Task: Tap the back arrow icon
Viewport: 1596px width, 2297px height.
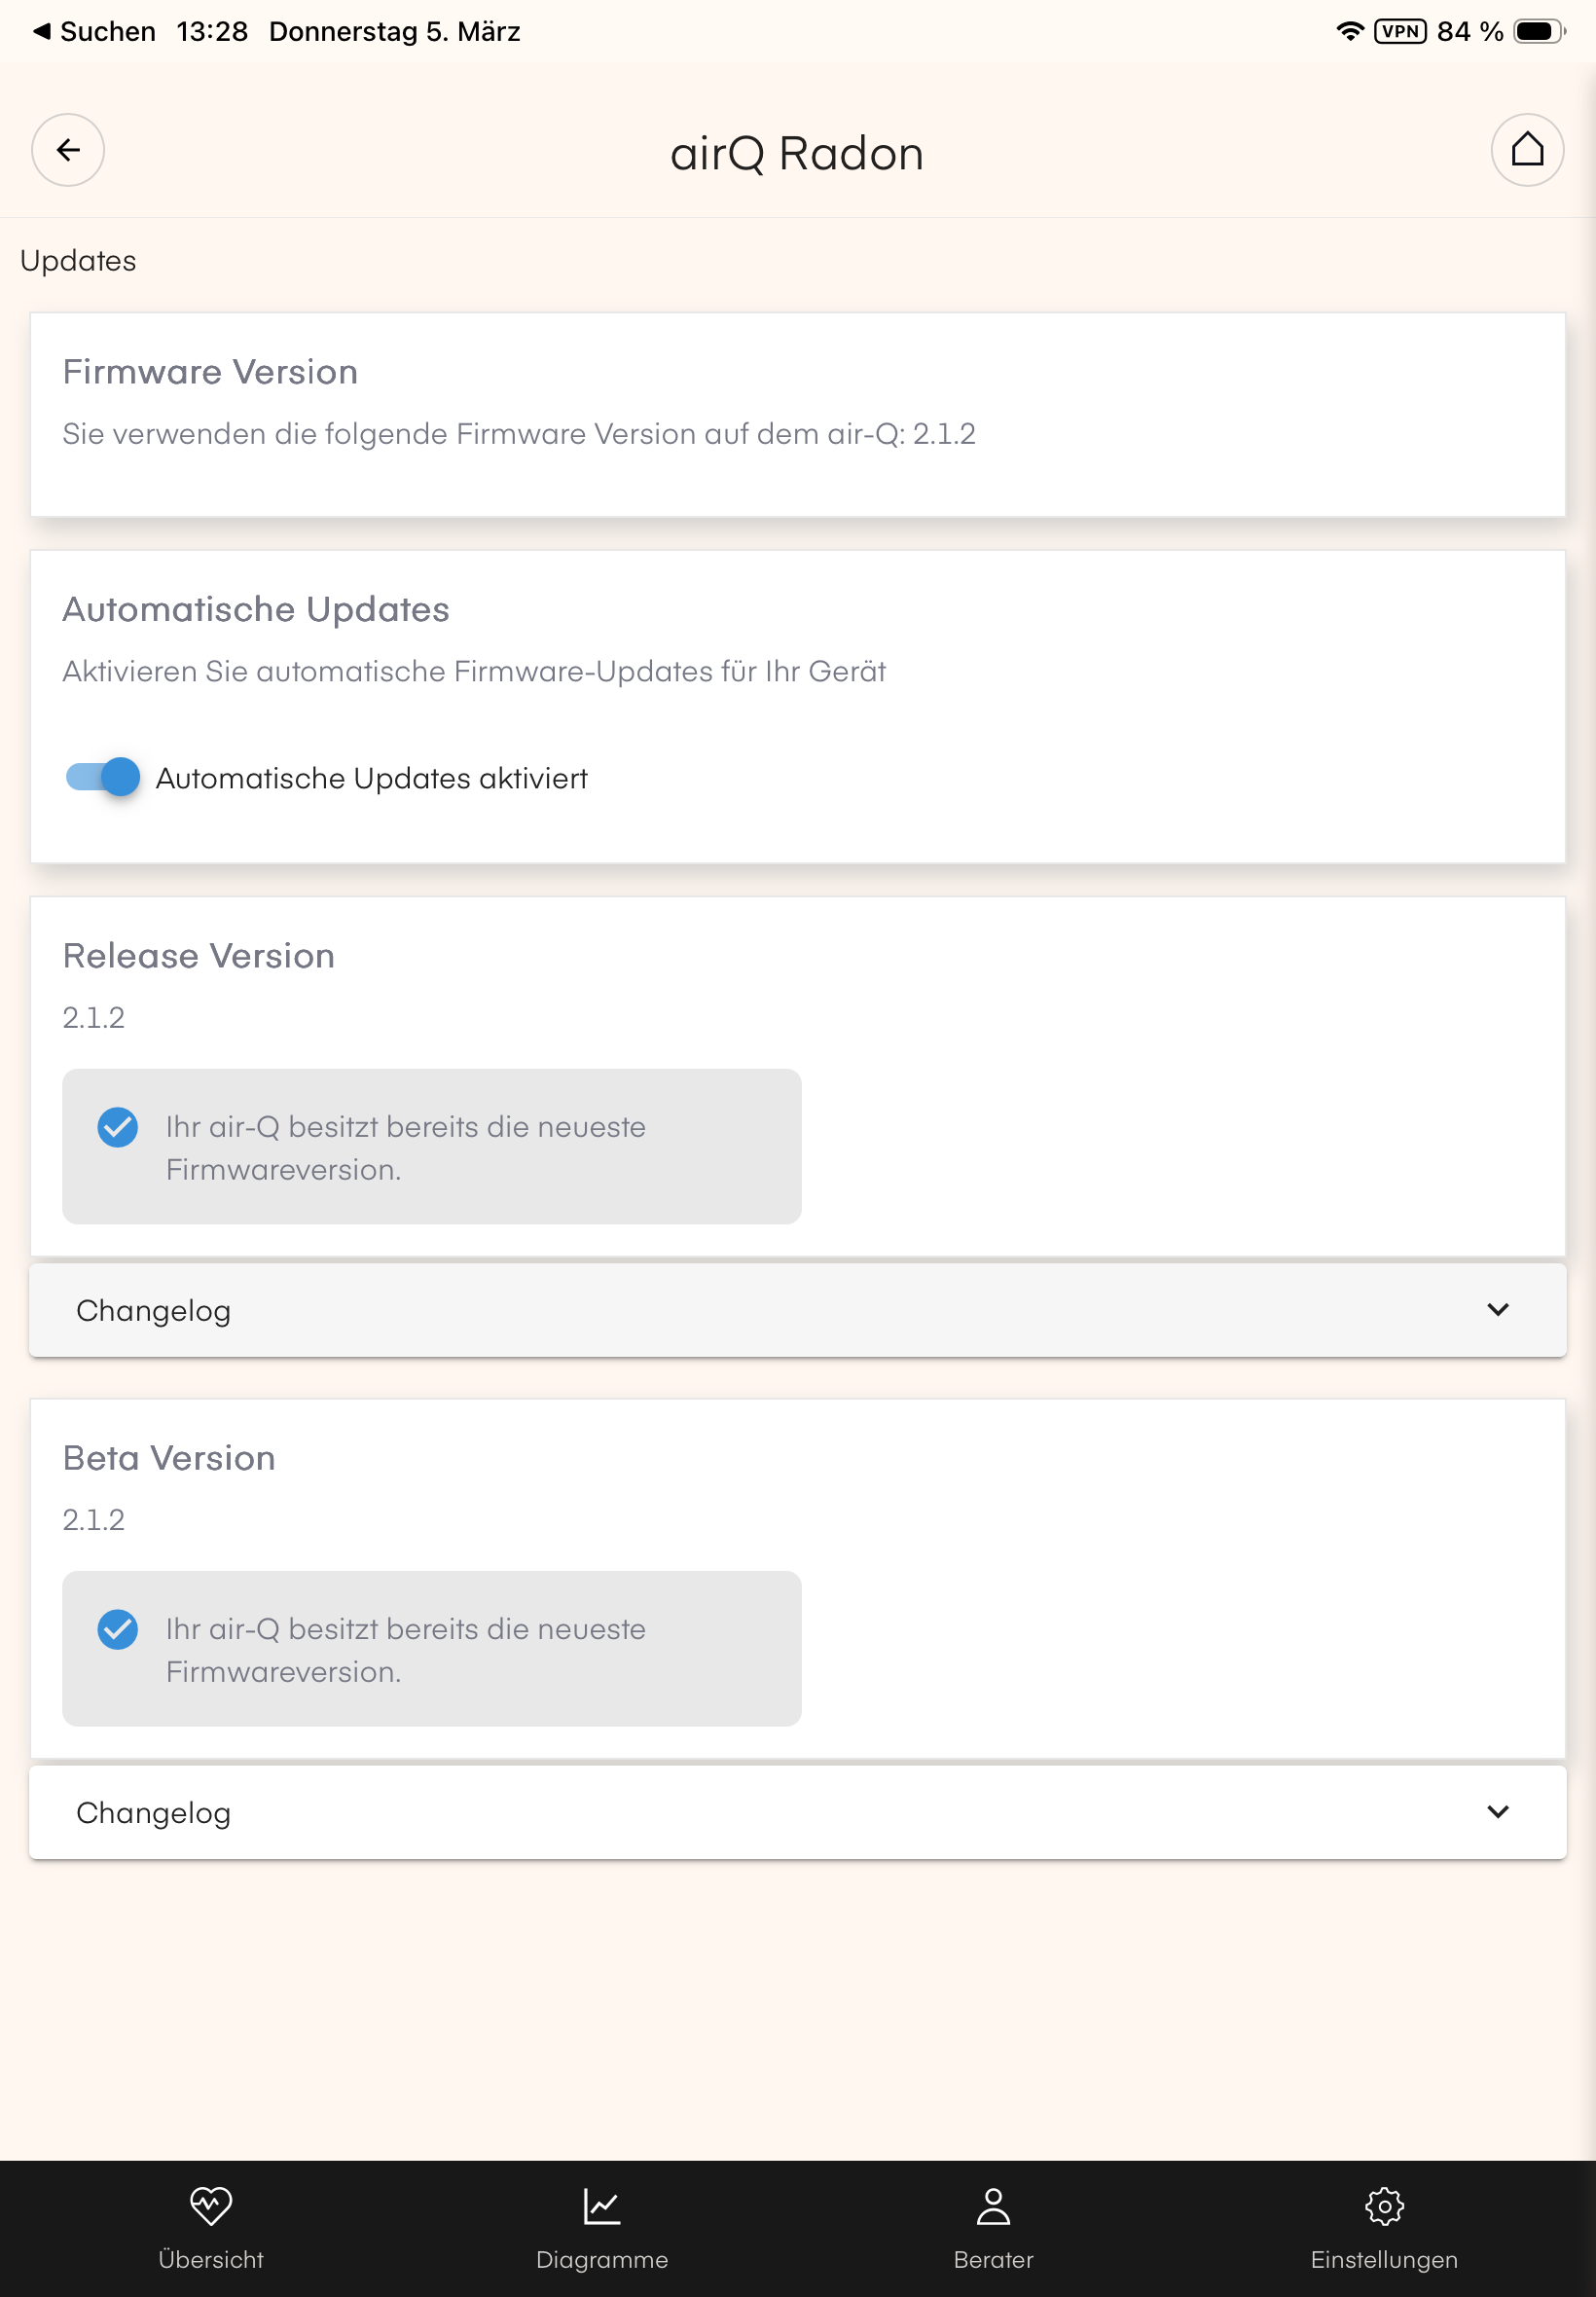Action: pos(68,150)
